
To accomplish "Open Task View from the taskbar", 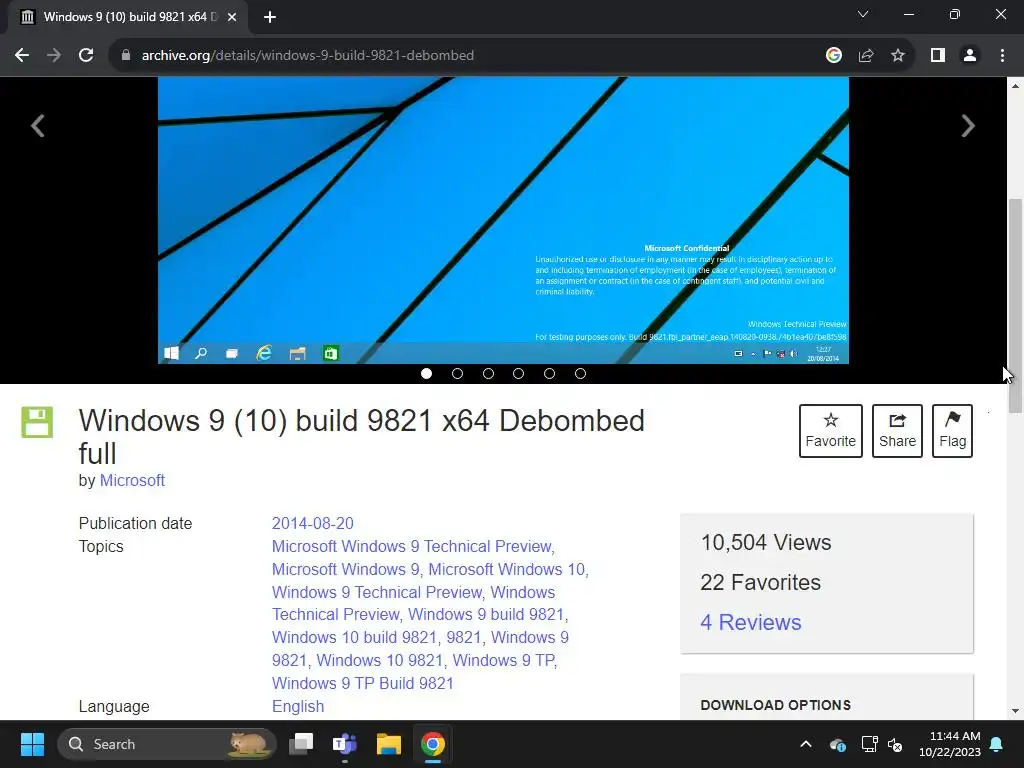I will tap(302, 744).
